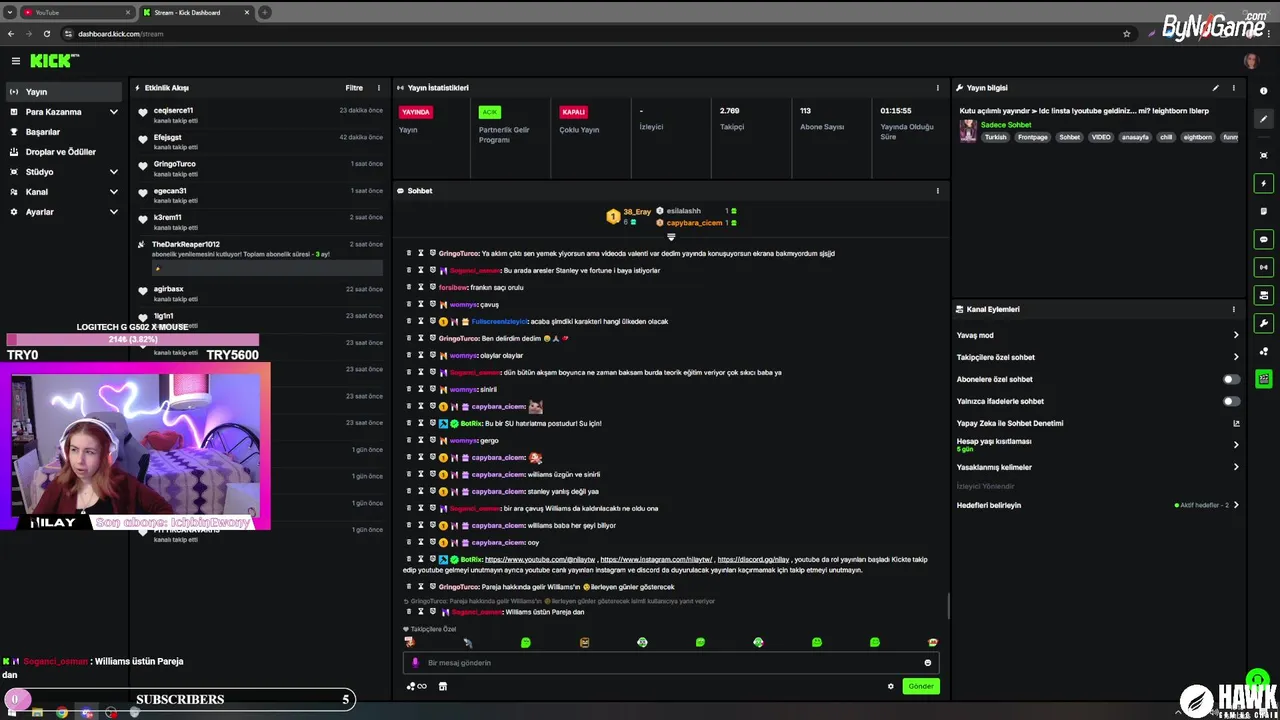1280x720 pixels.
Task: Toggle the channel actions panel icon
Action: pyautogui.click(x=1264, y=295)
